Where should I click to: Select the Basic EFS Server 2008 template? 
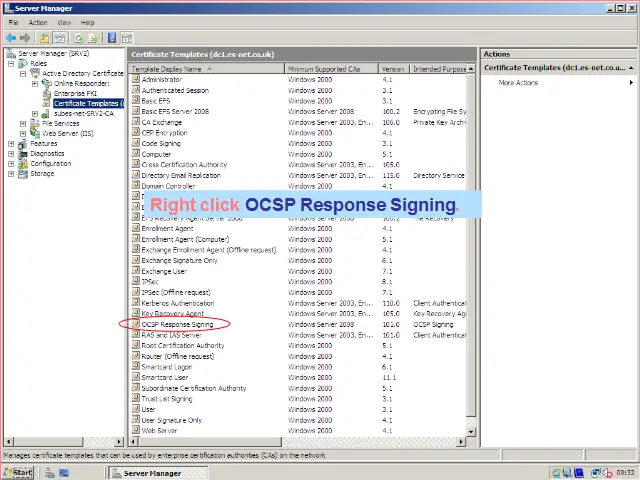tap(175, 111)
